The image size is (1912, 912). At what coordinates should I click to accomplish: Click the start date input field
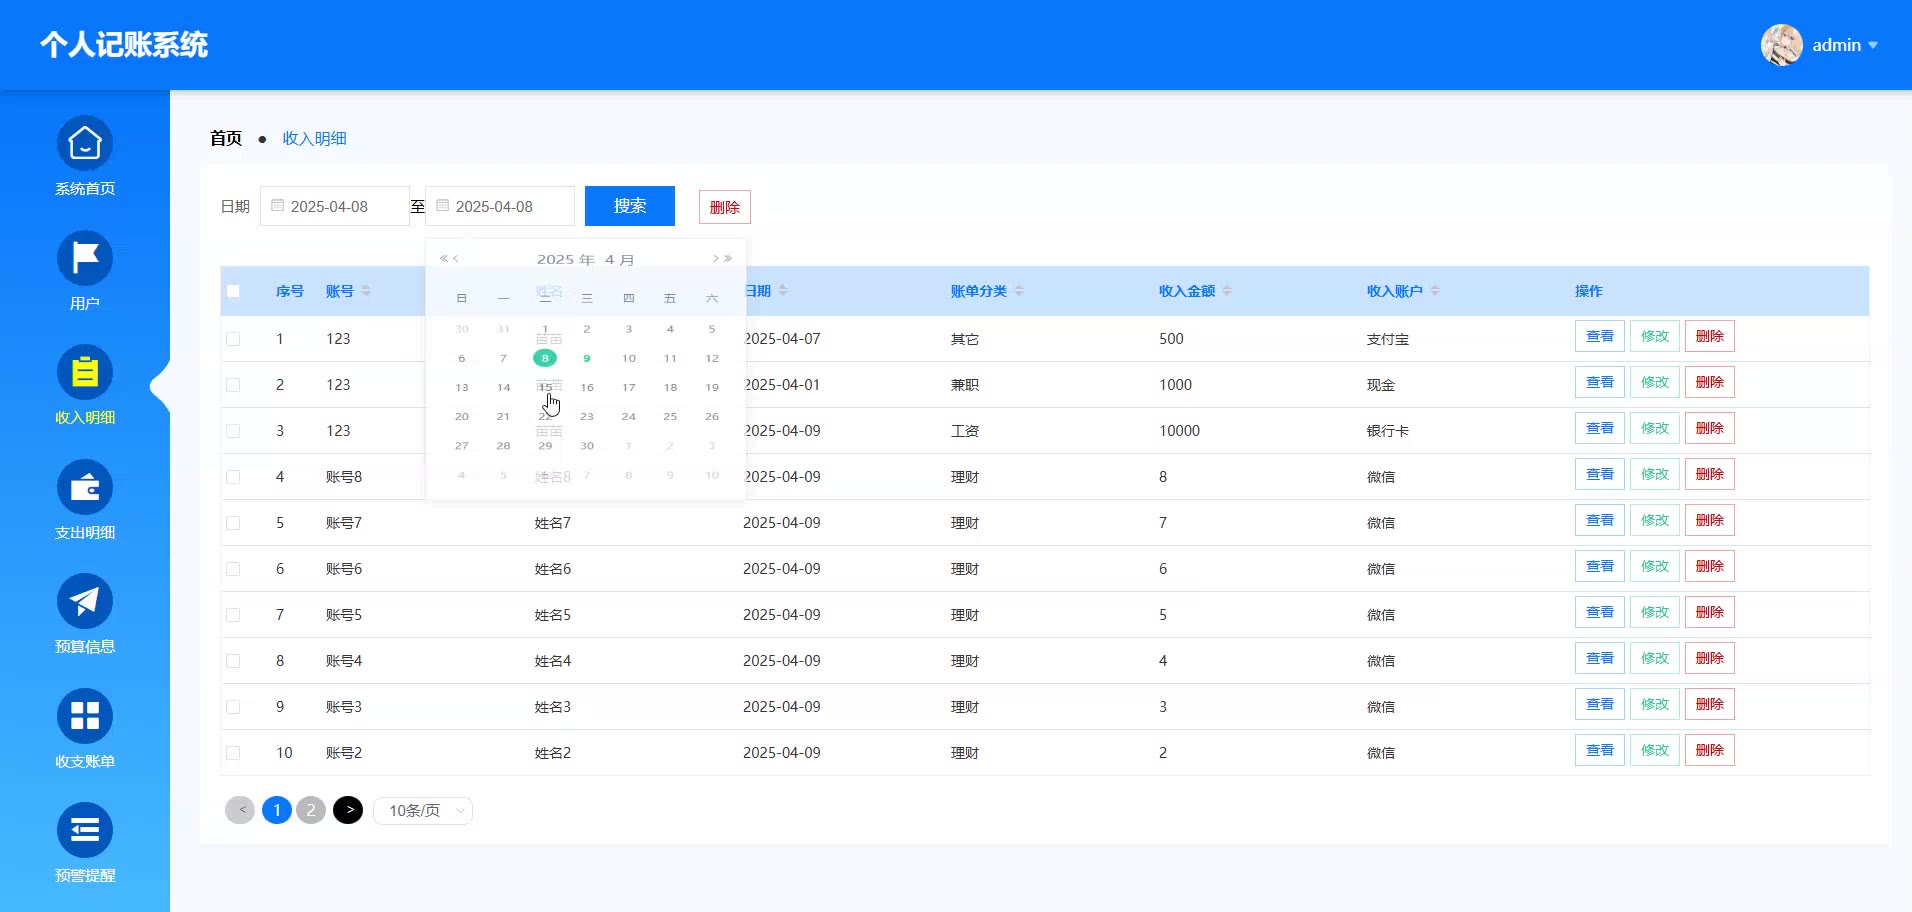(x=335, y=206)
